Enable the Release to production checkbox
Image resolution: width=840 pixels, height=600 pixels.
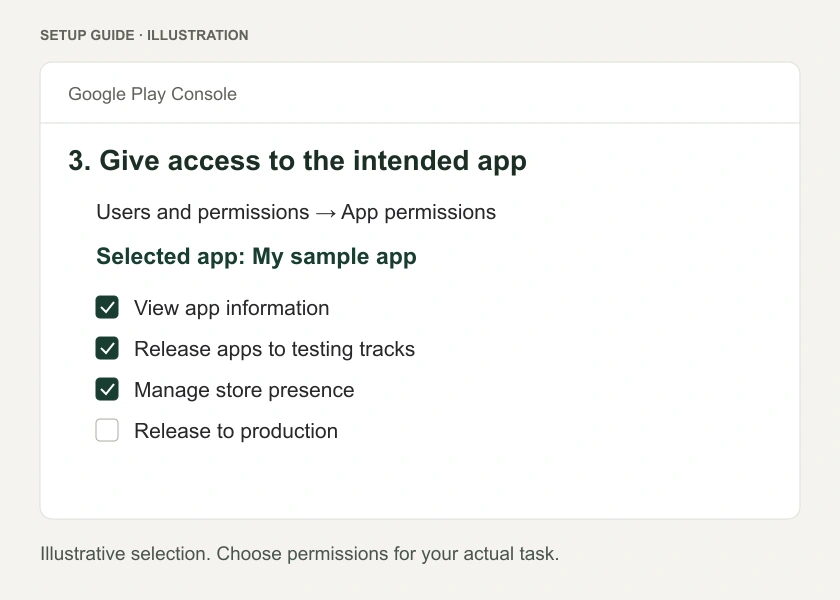[x=107, y=431]
